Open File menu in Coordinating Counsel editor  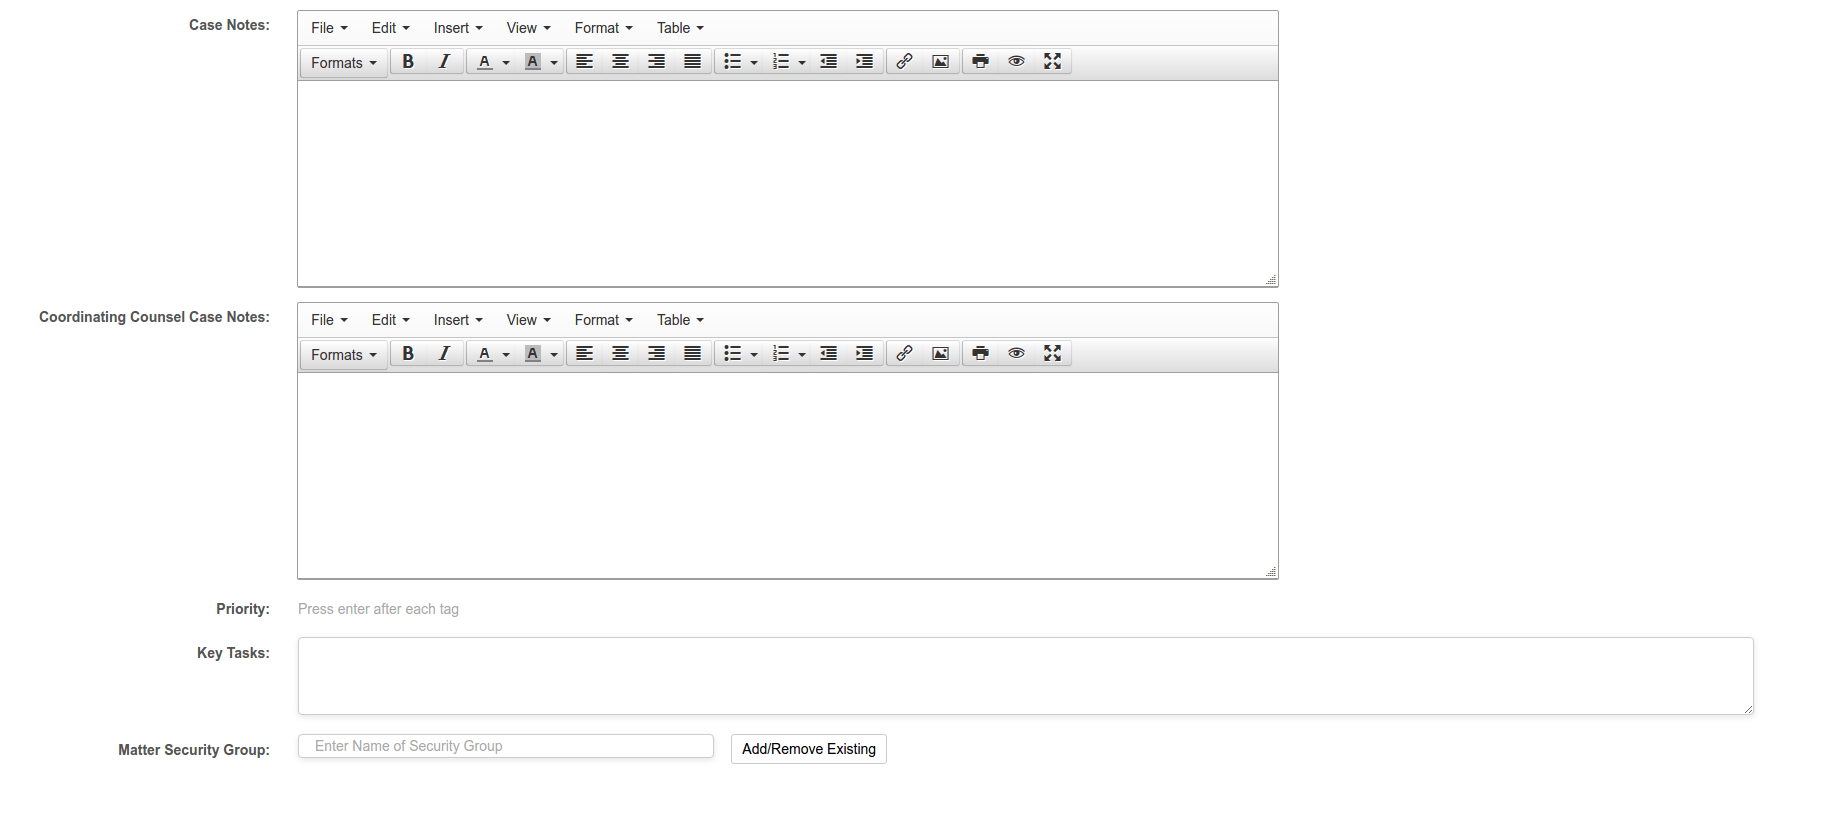click(329, 320)
